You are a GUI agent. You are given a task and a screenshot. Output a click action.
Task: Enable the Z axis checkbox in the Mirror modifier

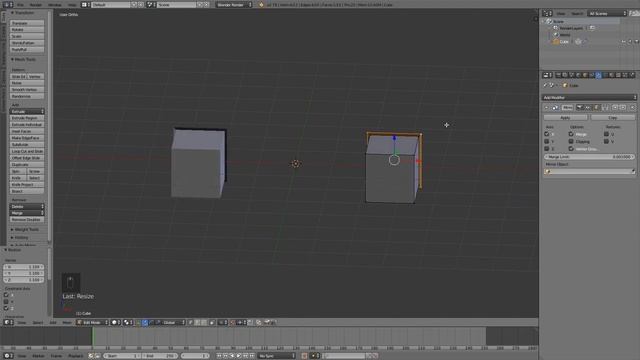(547, 149)
